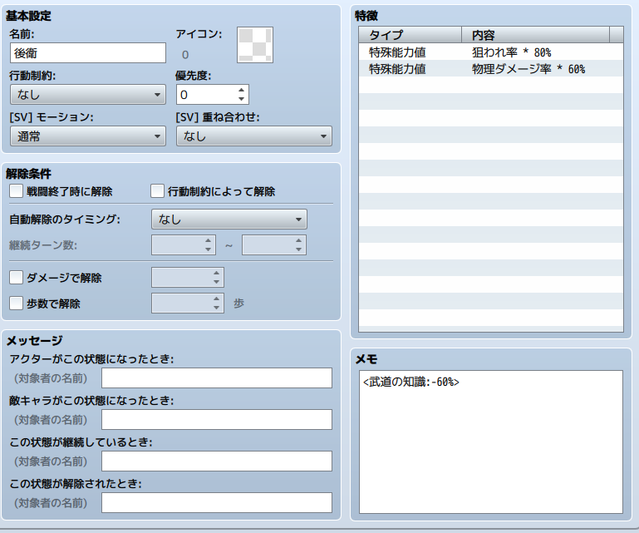Open the 行動制約 dropdown
The width and height of the screenshot is (639, 533).
tap(88, 95)
